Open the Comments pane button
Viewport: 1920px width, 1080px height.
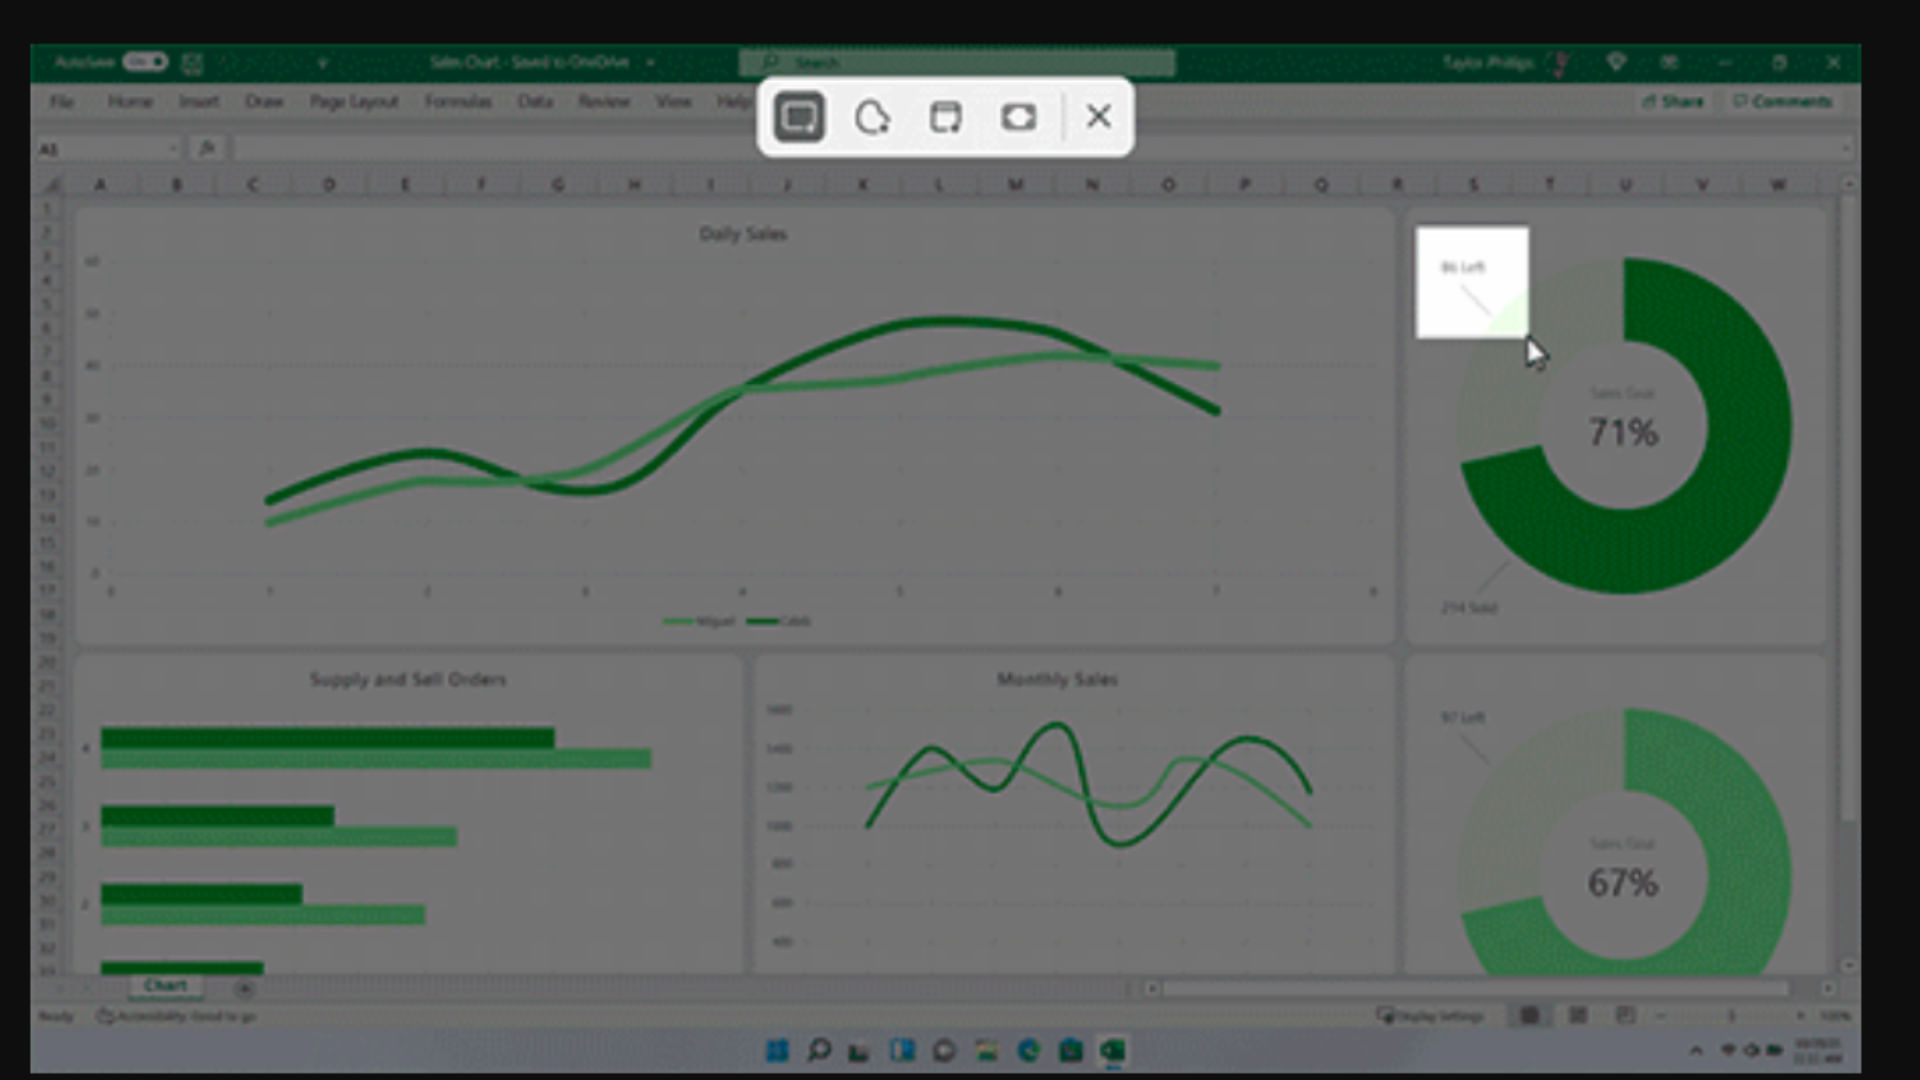coord(1782,101)
